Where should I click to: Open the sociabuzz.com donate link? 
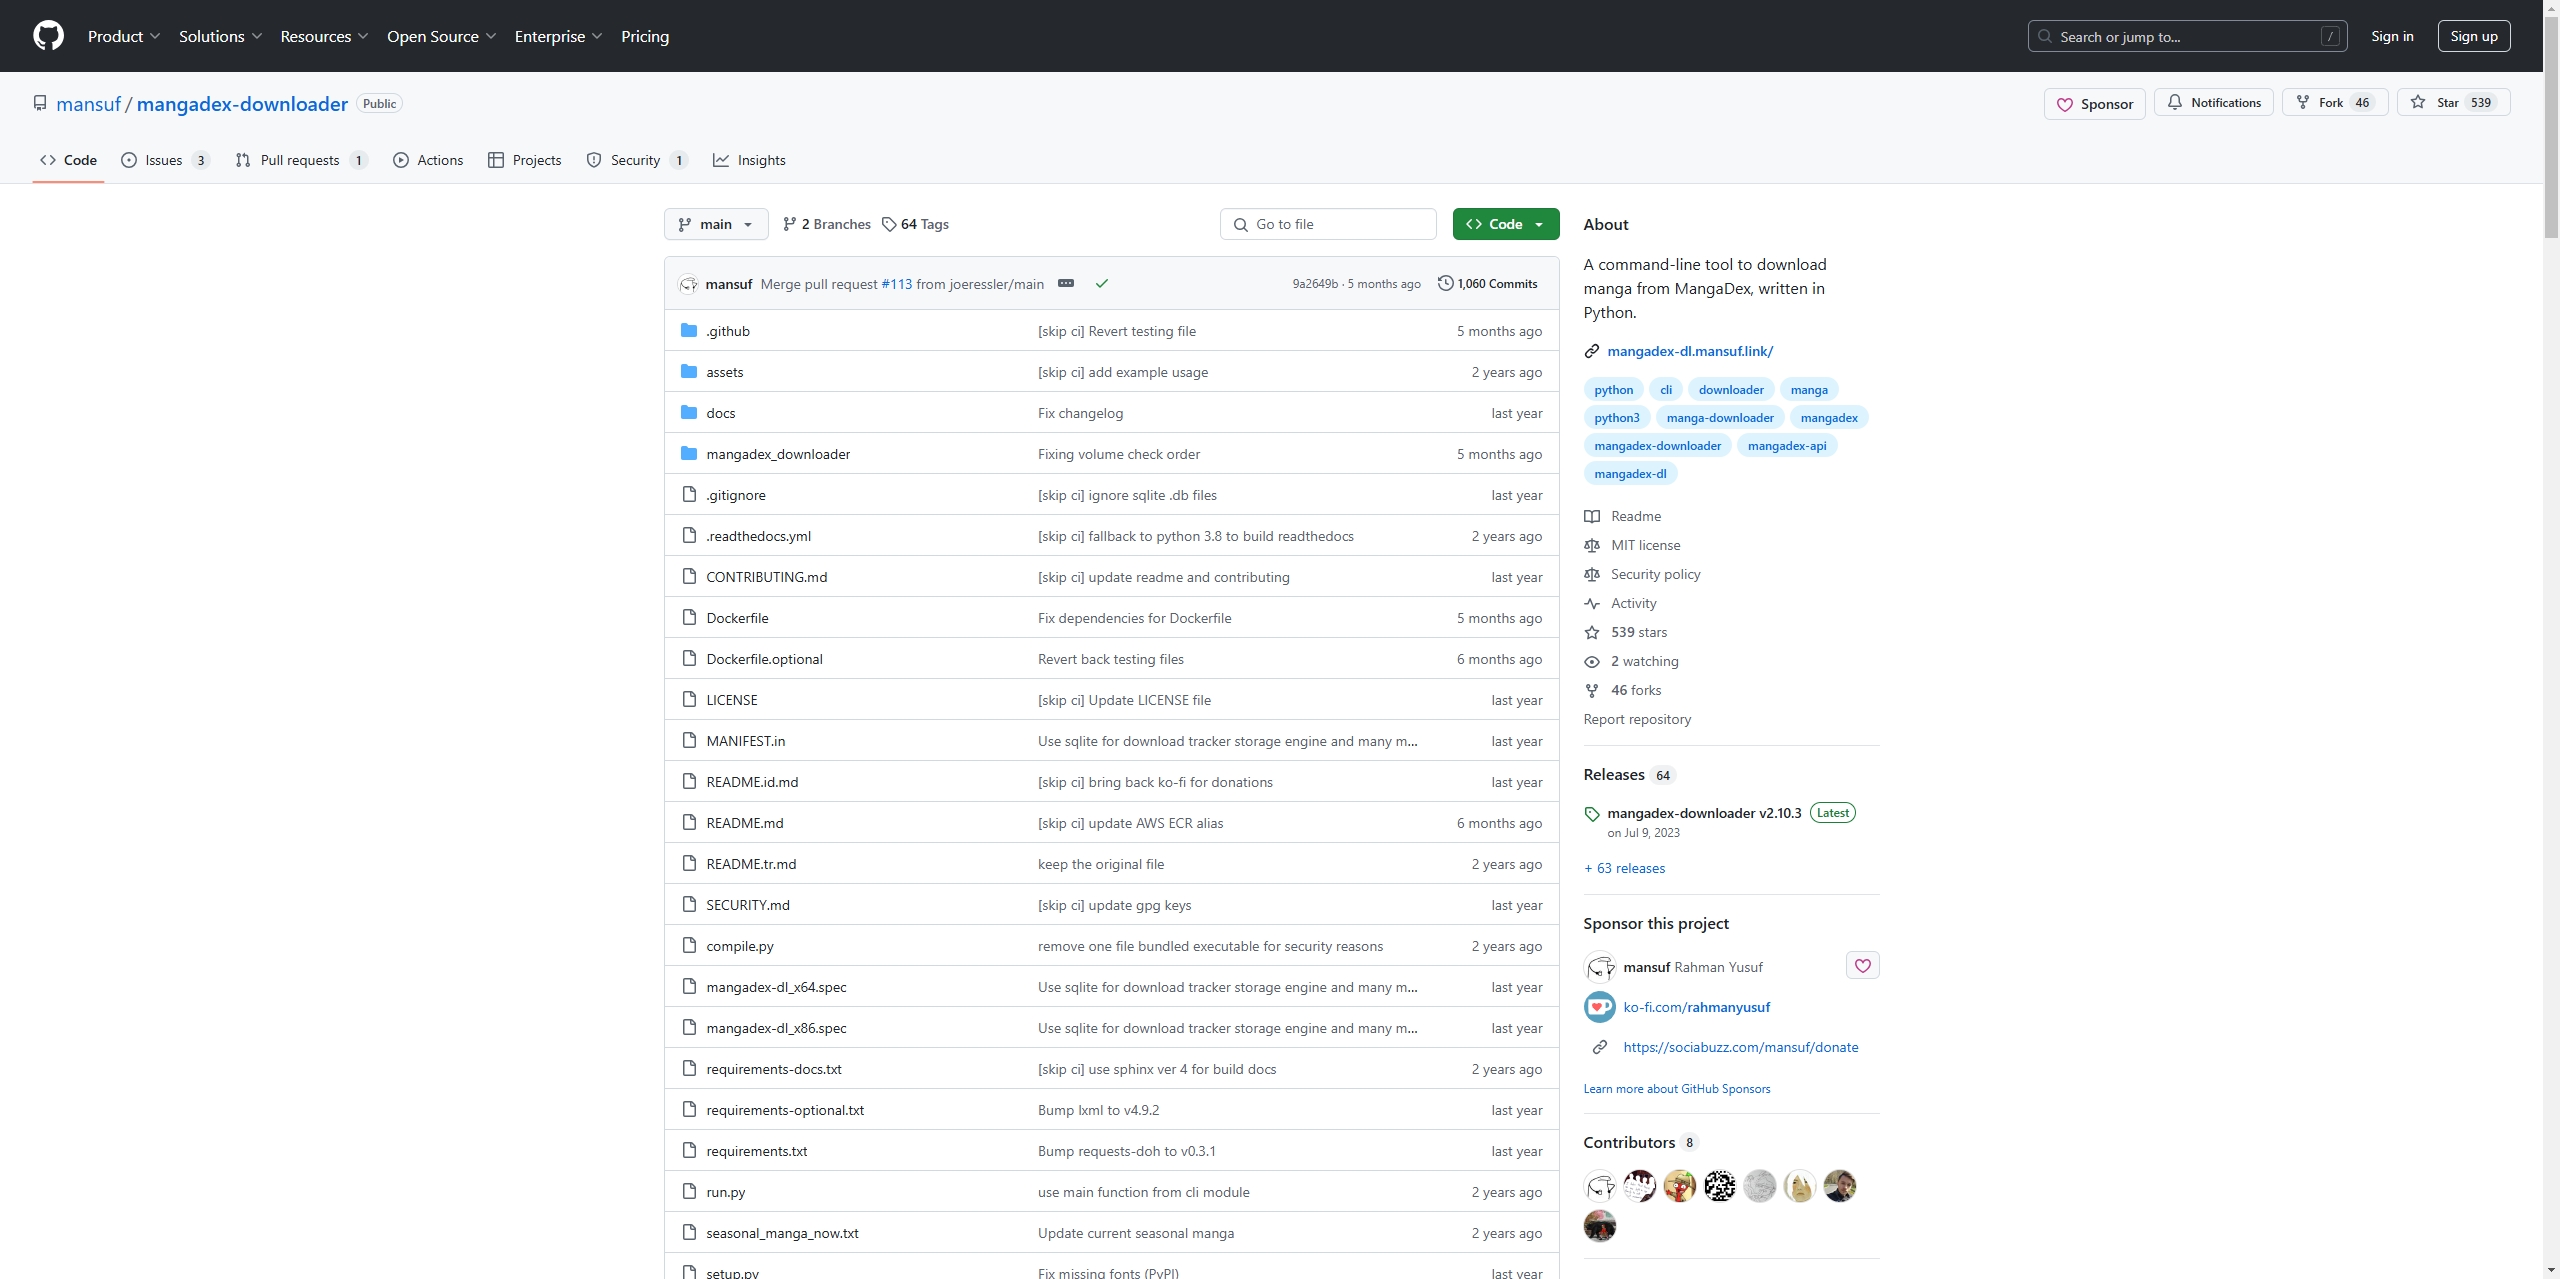click(x=1740, y=1047)
